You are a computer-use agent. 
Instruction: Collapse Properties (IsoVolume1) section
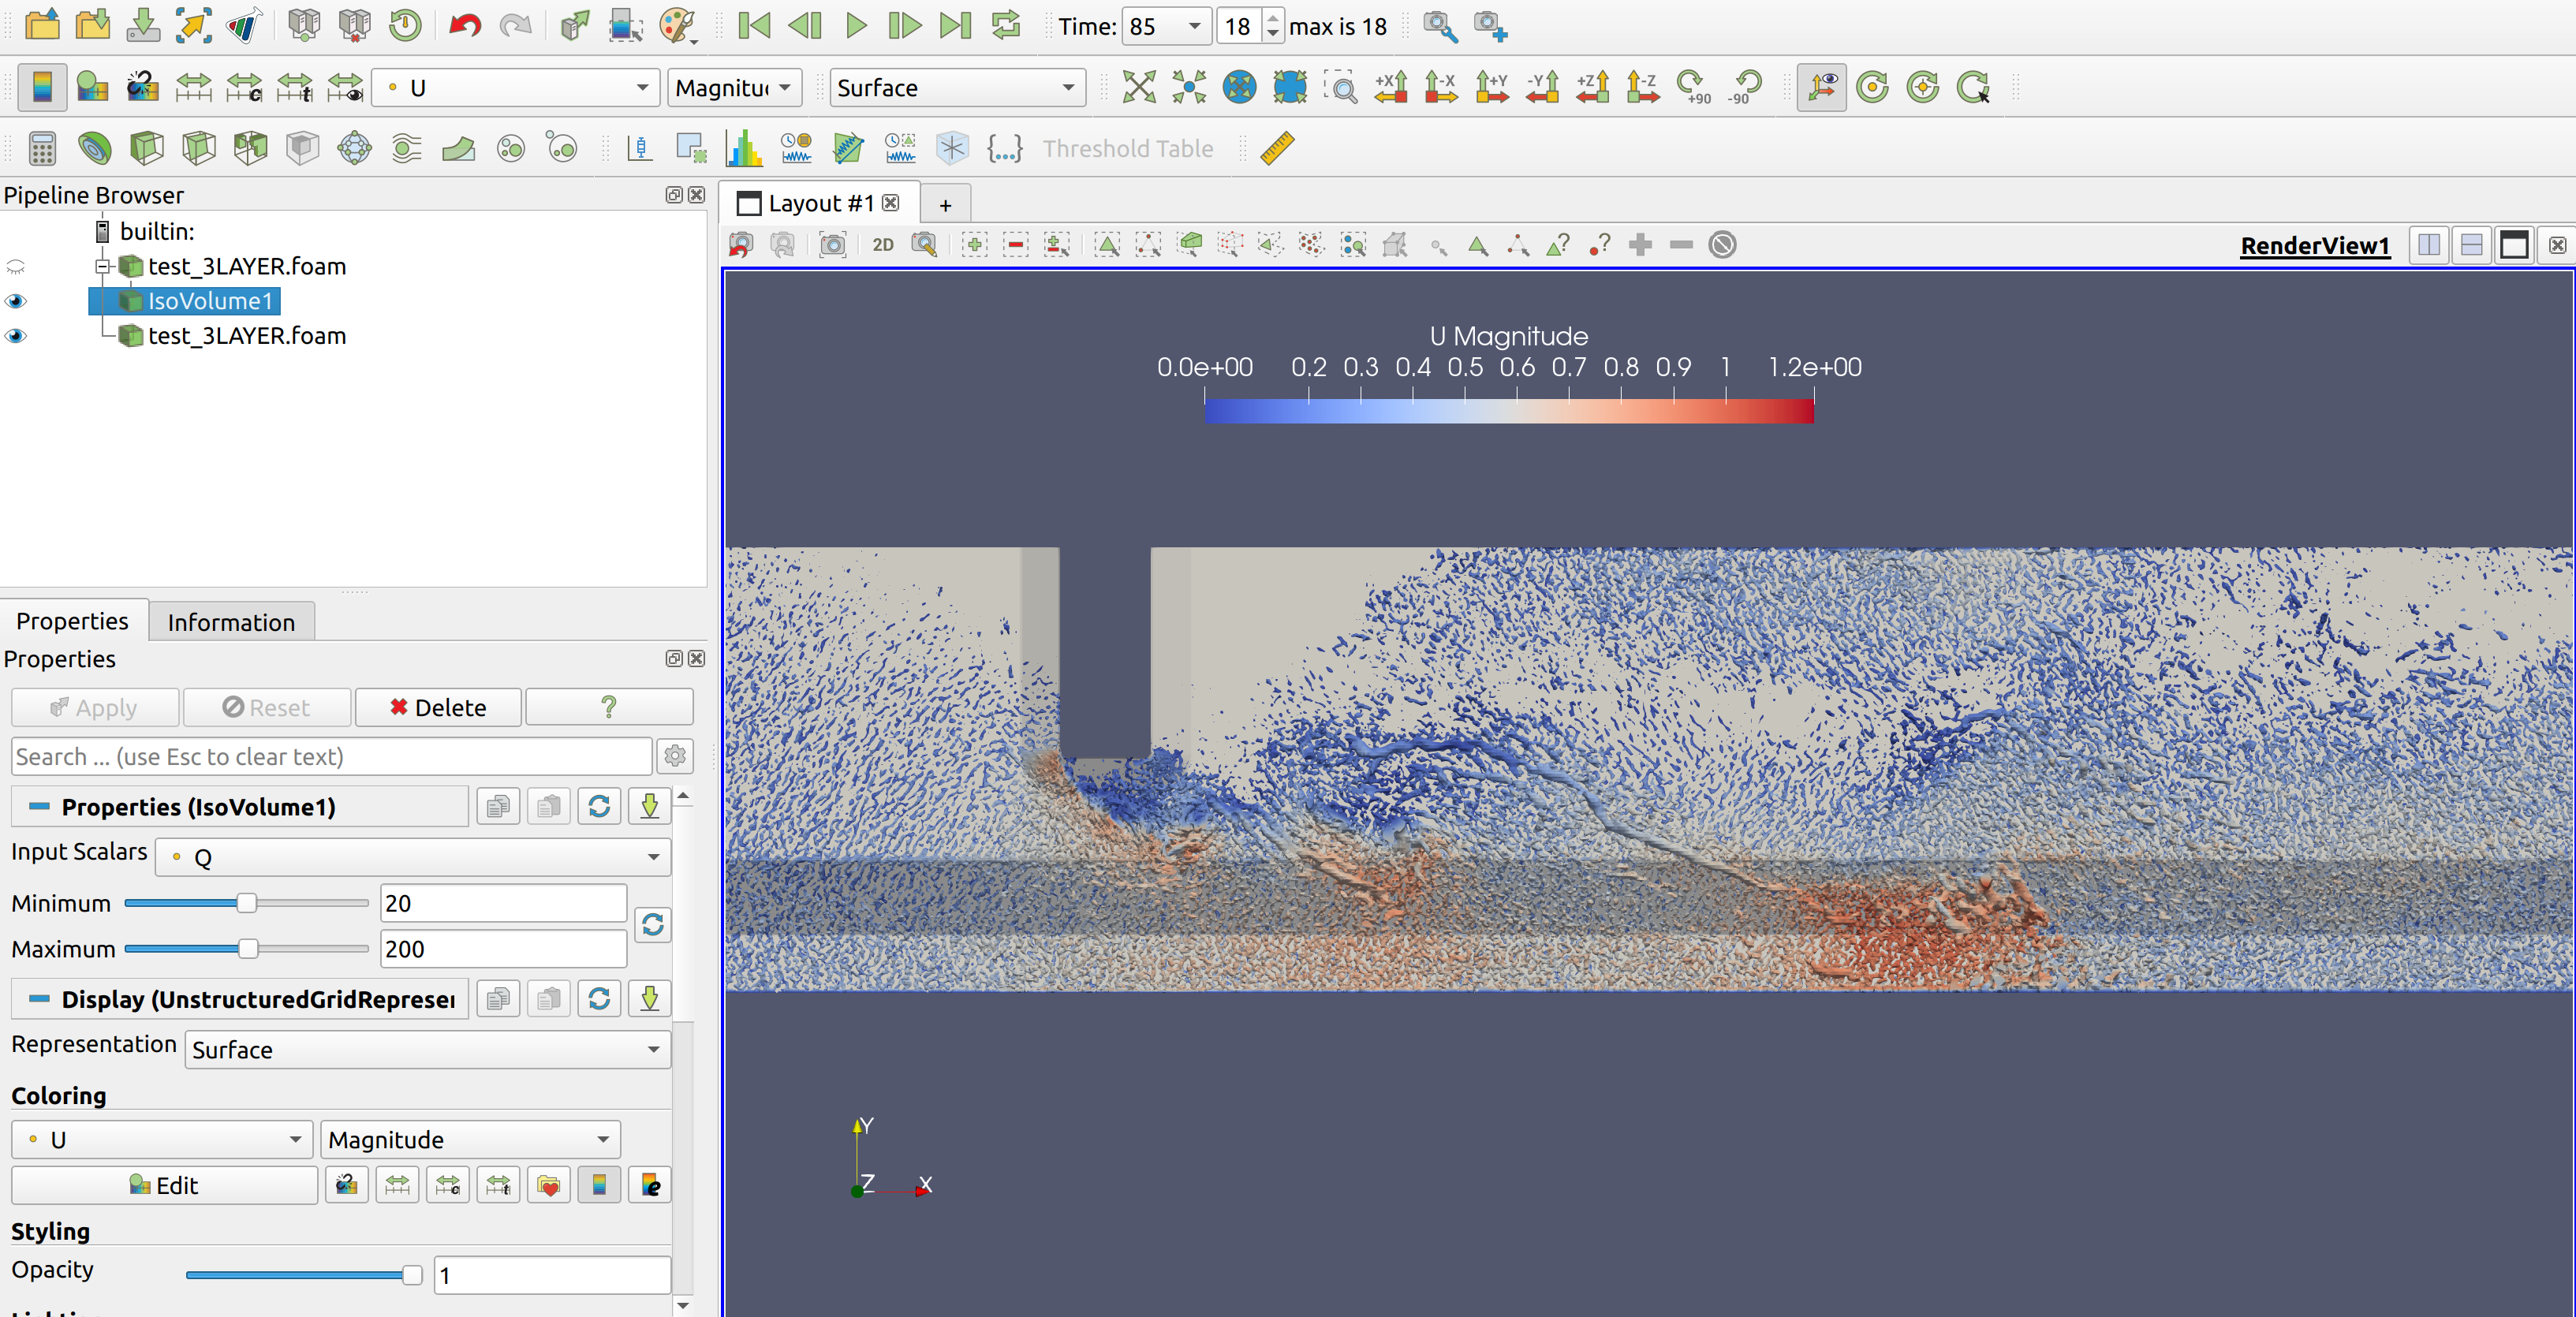[39, 807]
